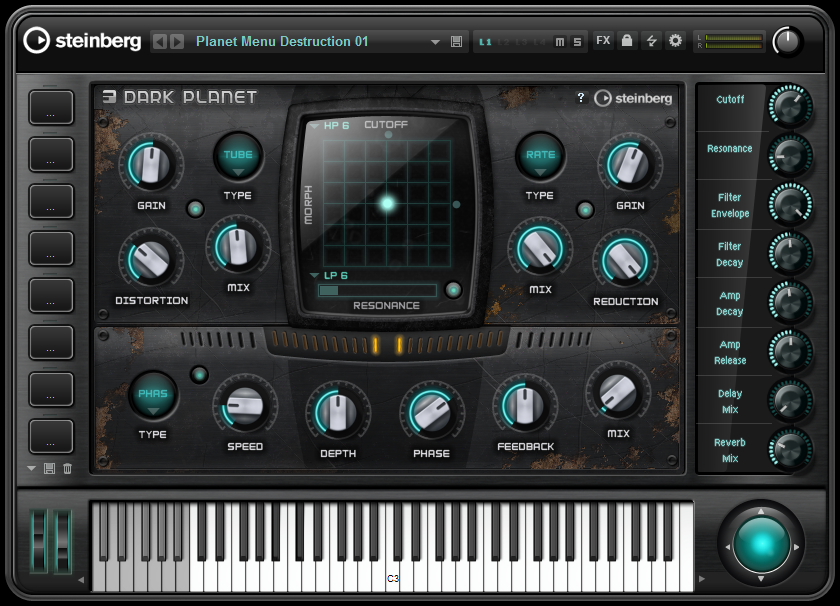Open the RATE reduction type selector
Viewport: 840px width, 606px height.
pos(540,156)
